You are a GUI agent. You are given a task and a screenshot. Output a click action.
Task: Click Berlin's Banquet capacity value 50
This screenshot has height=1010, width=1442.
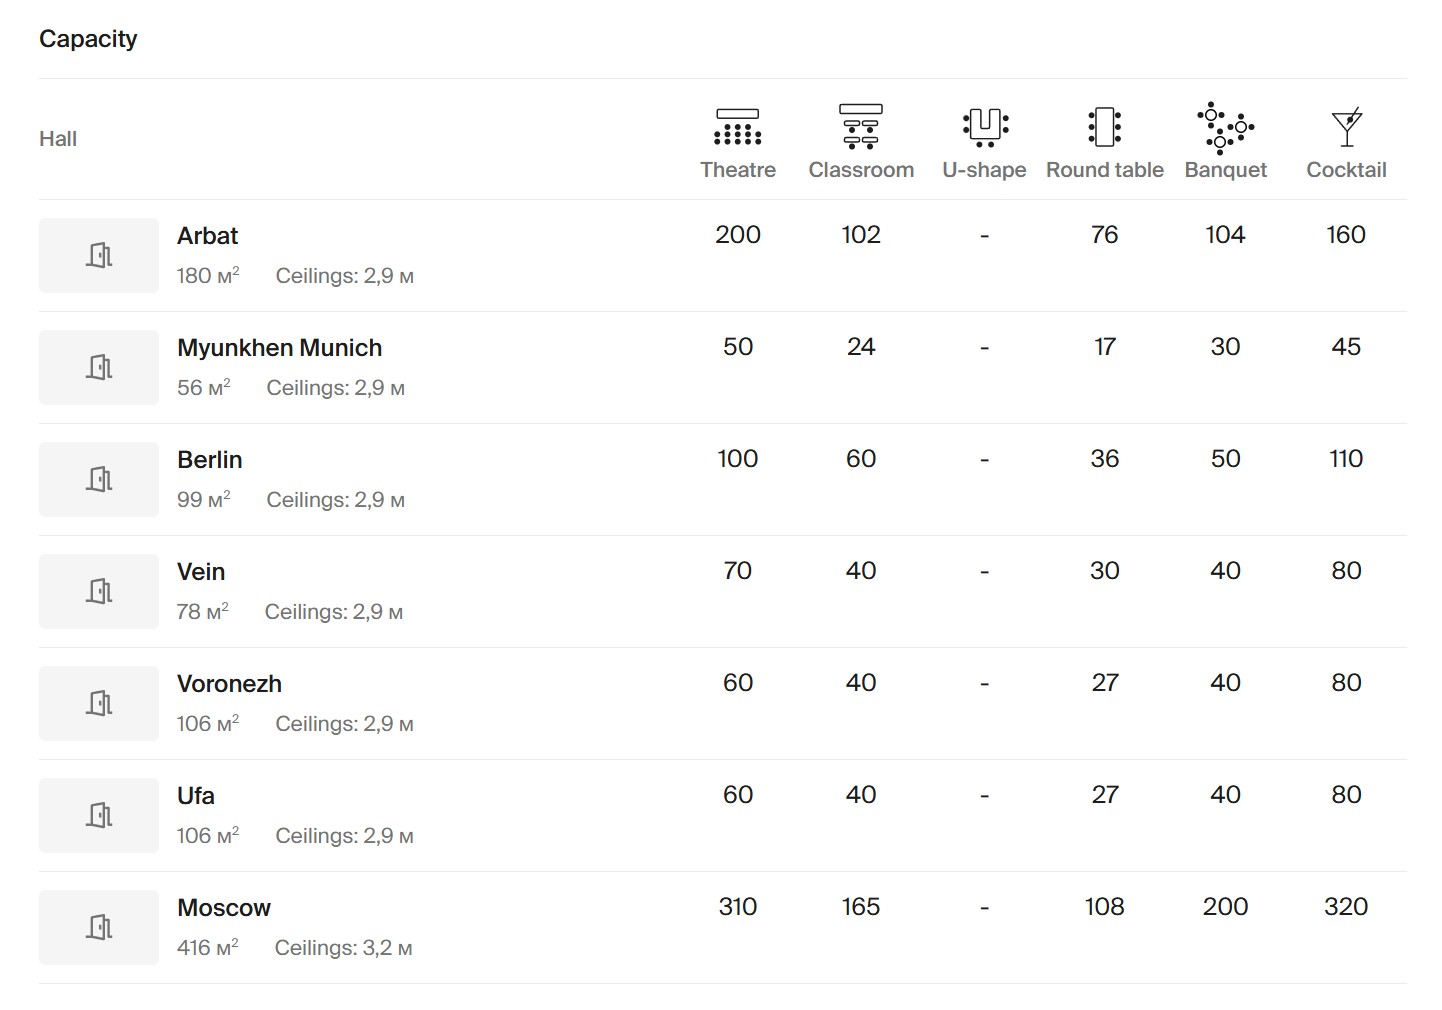point(1225,459)
